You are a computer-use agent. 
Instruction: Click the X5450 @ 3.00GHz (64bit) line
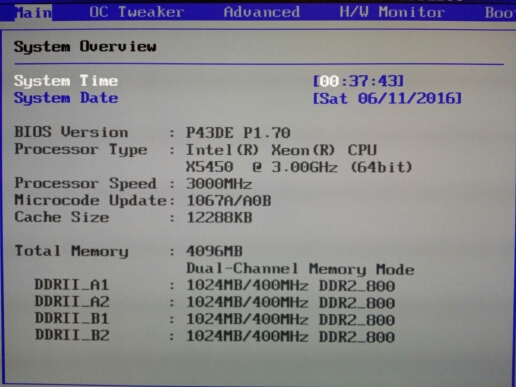(x=299, y=167)
